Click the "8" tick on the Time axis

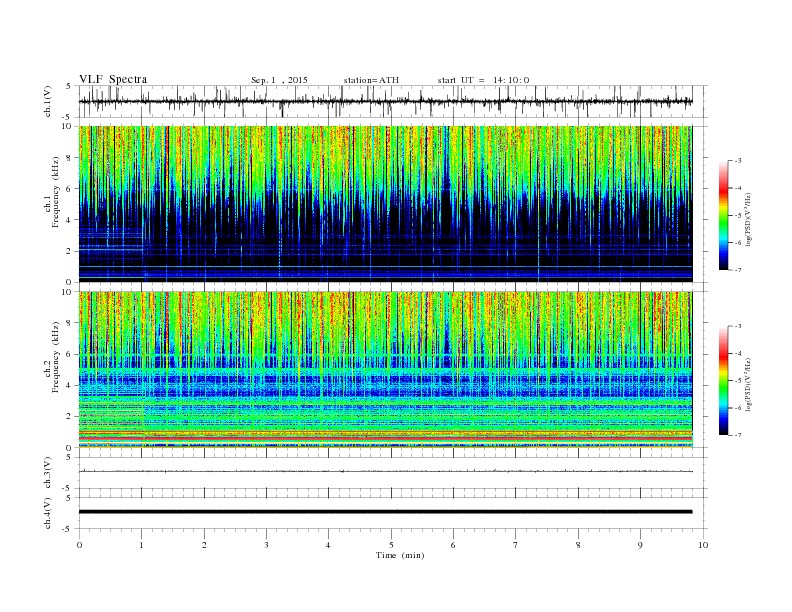[578, 545]
